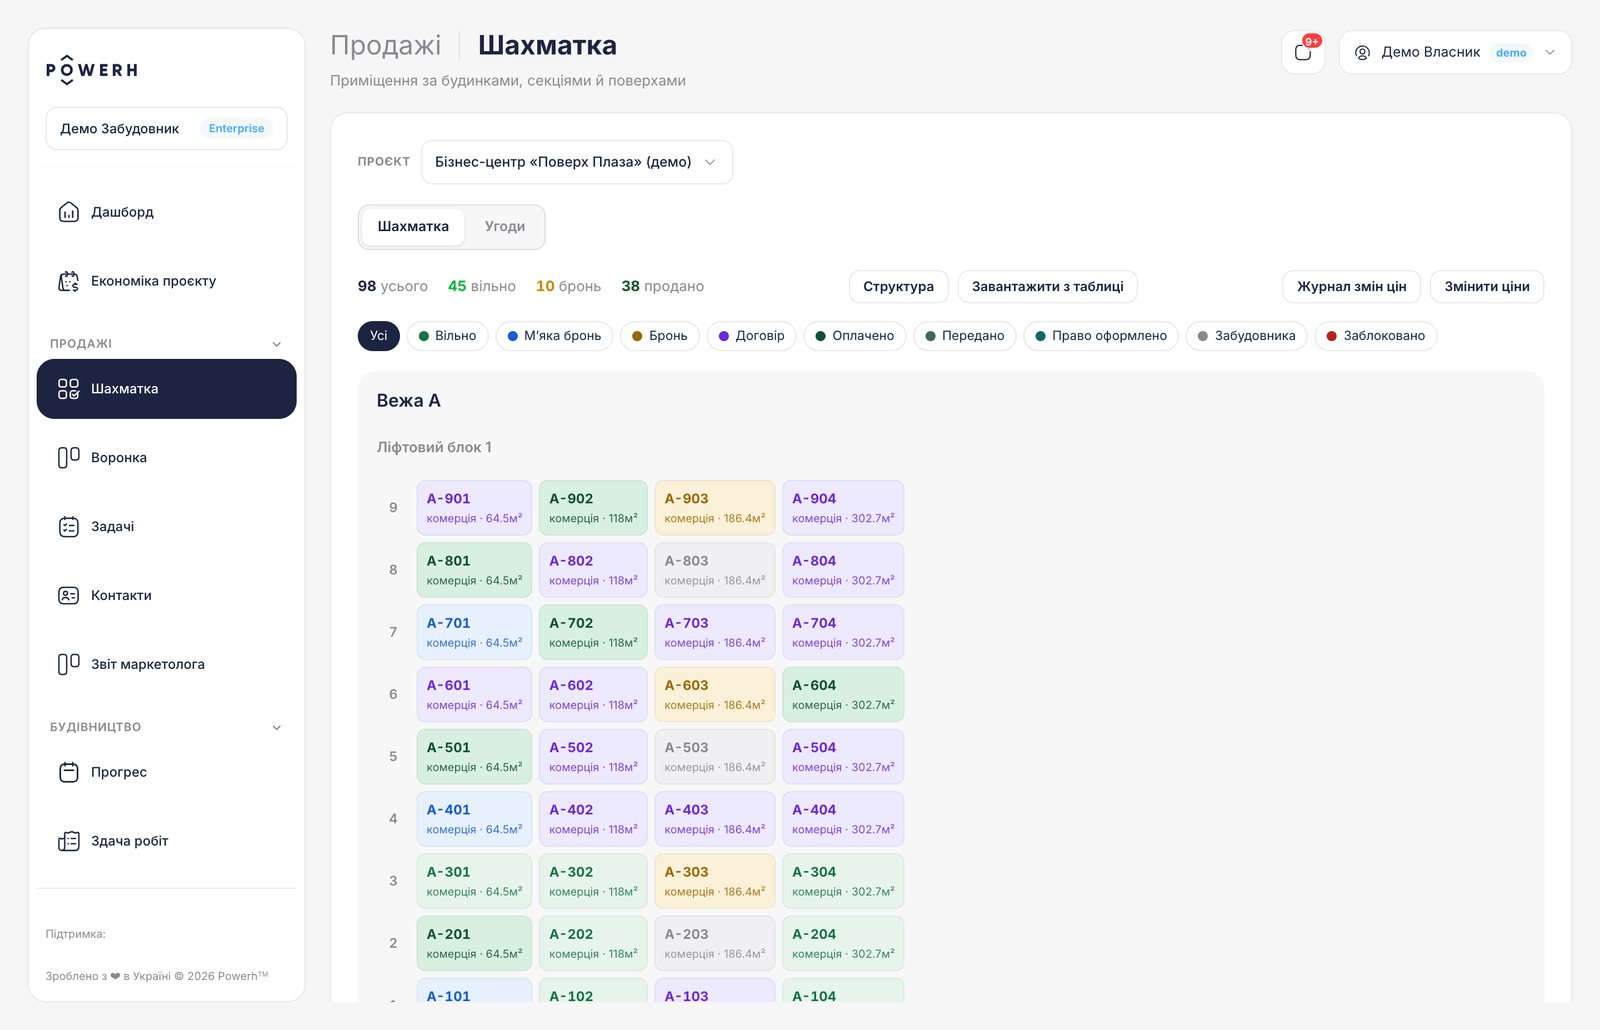Filter units by М'яка бронь status
Viewport: 1600px width, 1030px height.
[554, 336]
